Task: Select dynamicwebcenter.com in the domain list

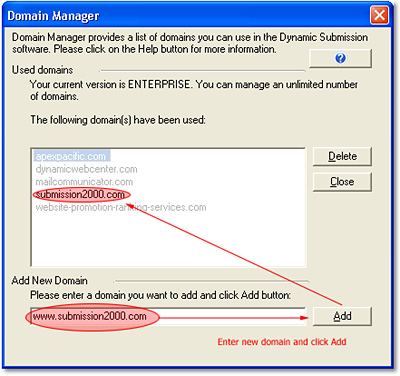Action: pos(86,169)
